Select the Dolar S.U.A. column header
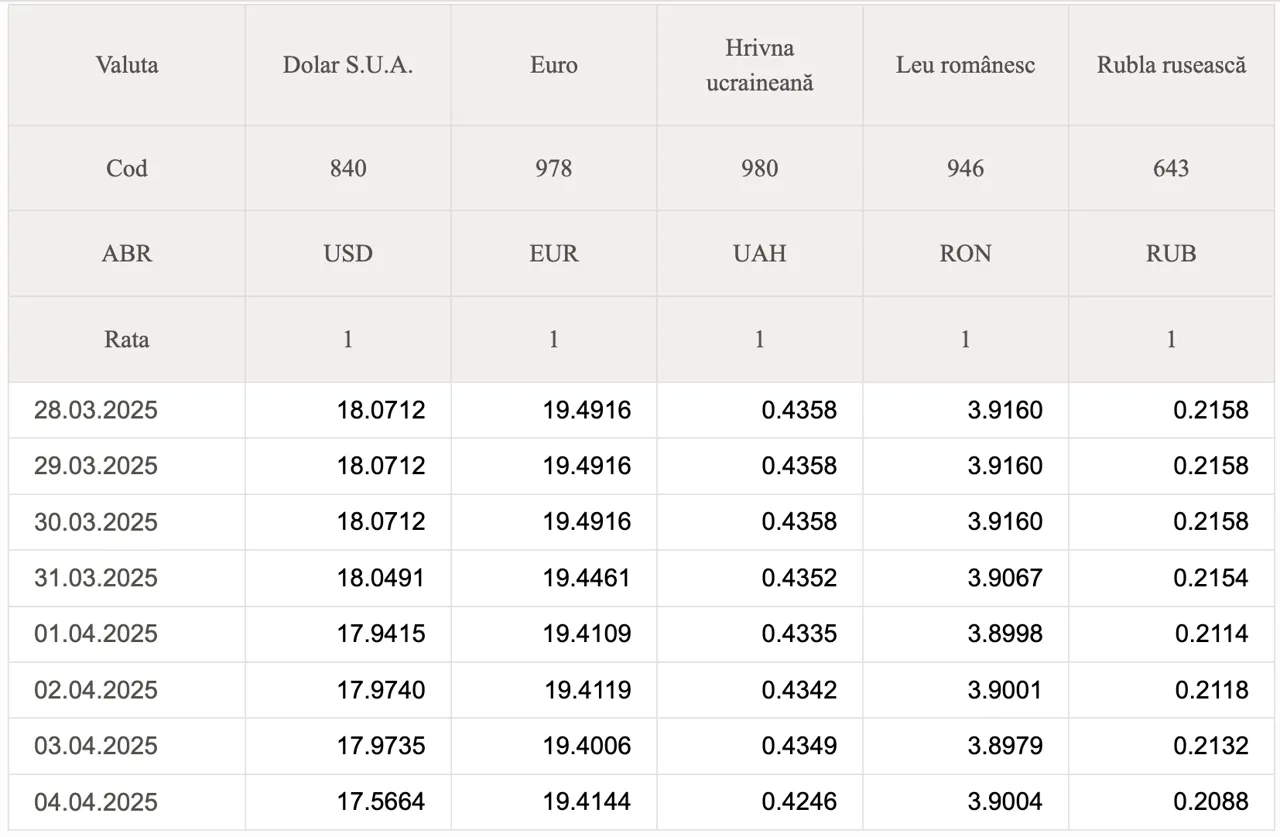Viewport: 1280px width, 837px height. point(348,65)
